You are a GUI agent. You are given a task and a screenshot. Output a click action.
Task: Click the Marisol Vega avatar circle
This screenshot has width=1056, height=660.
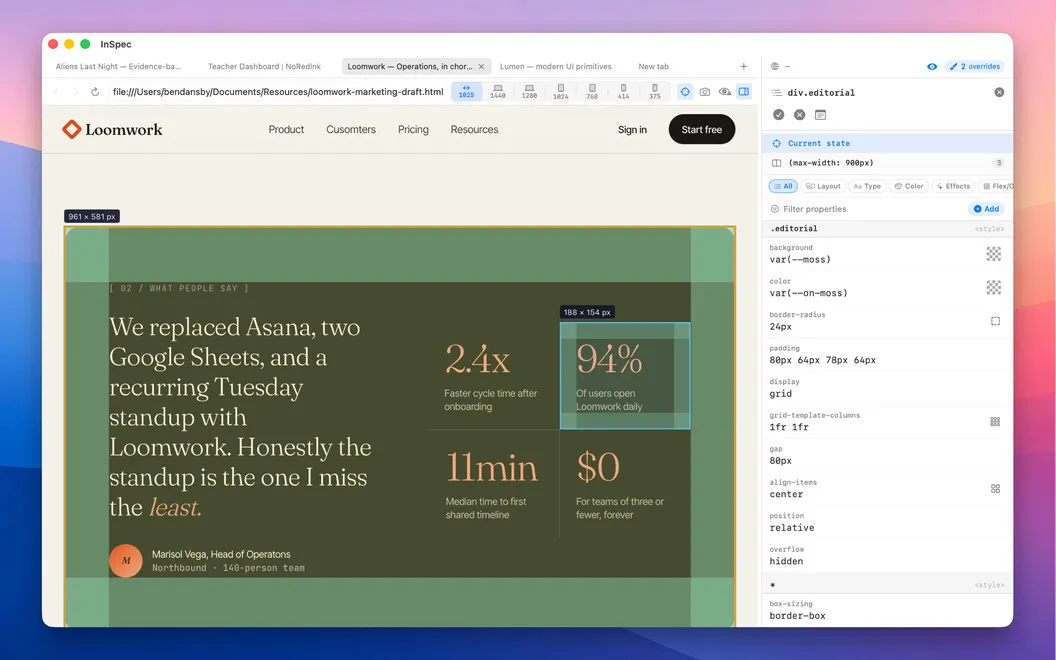point(126,560)
